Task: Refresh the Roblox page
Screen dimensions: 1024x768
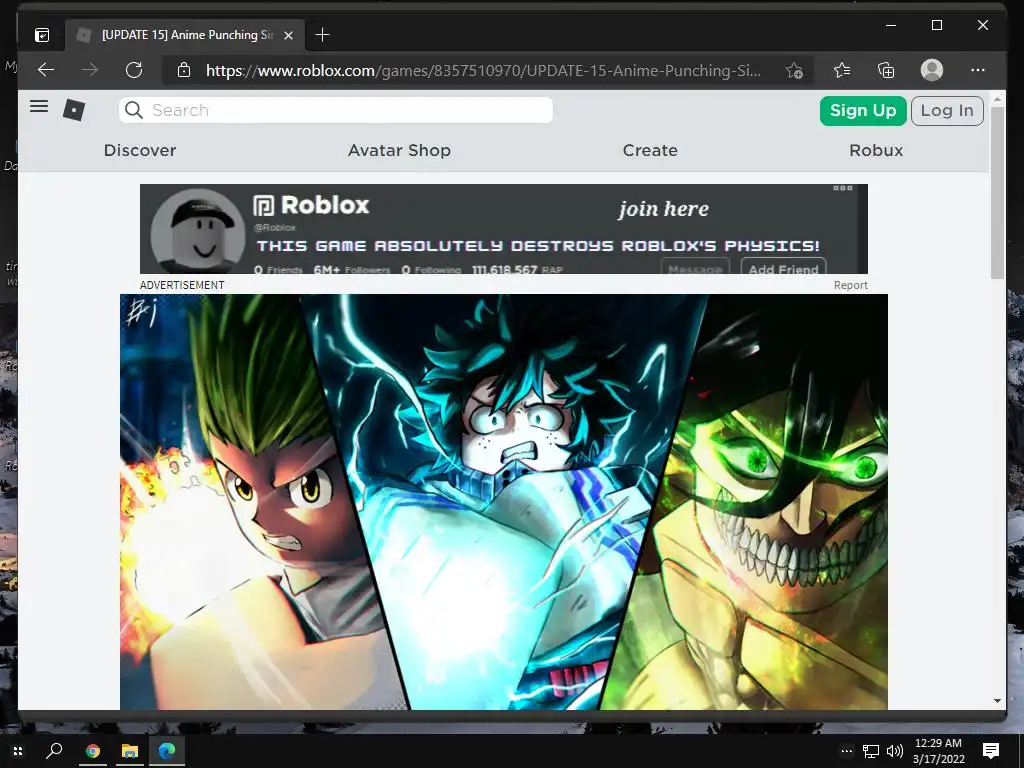Action: (134, 70)
